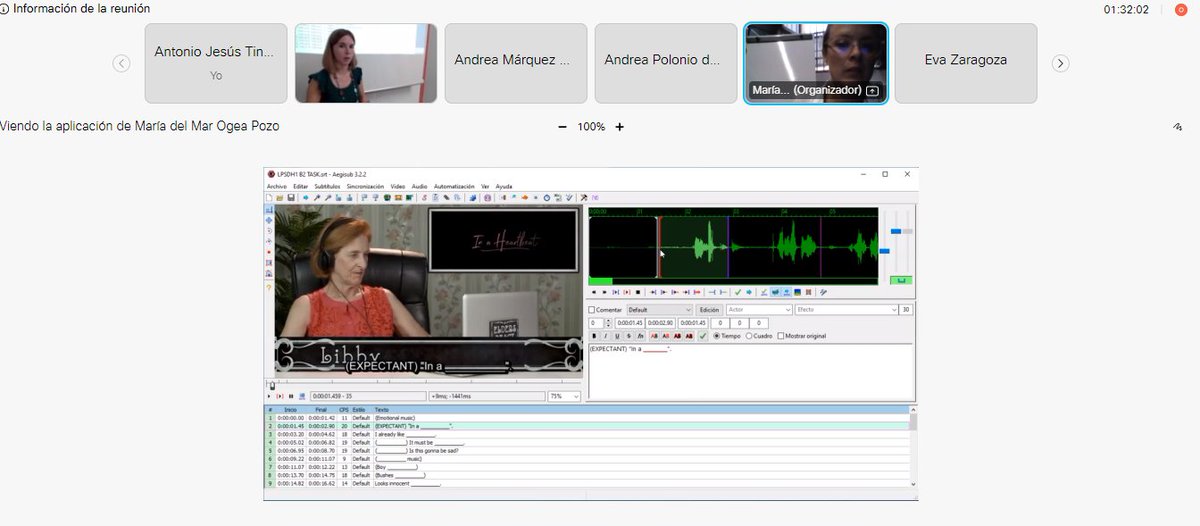
Task: Open Efecto combo box
Action: coord(846,310)
